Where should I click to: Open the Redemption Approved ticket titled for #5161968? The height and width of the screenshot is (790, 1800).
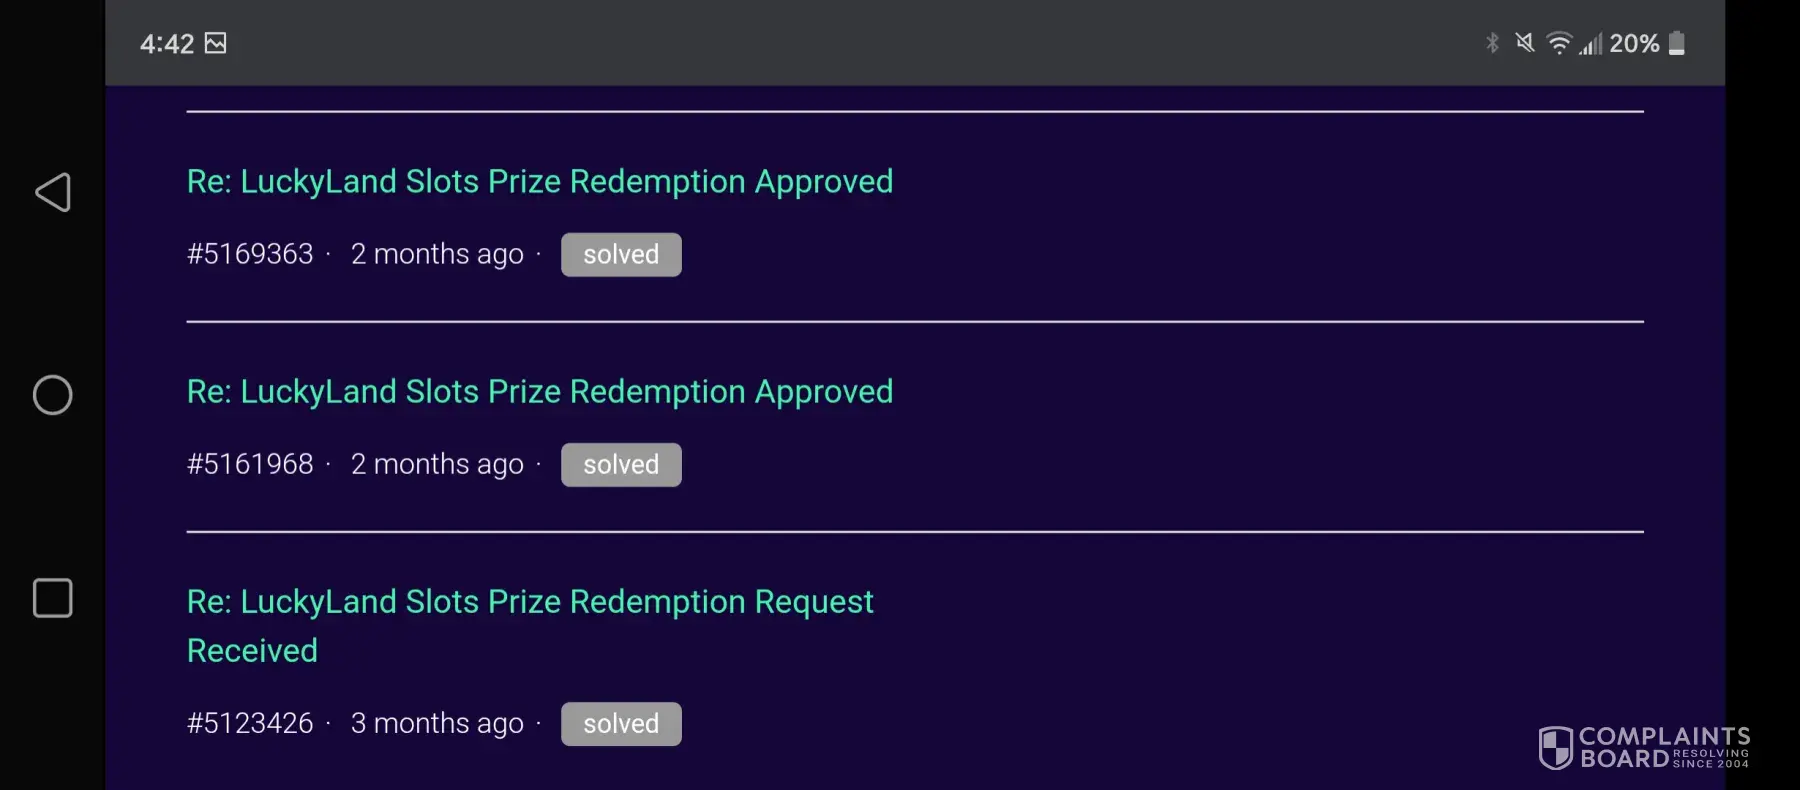(x=540, y=392)
